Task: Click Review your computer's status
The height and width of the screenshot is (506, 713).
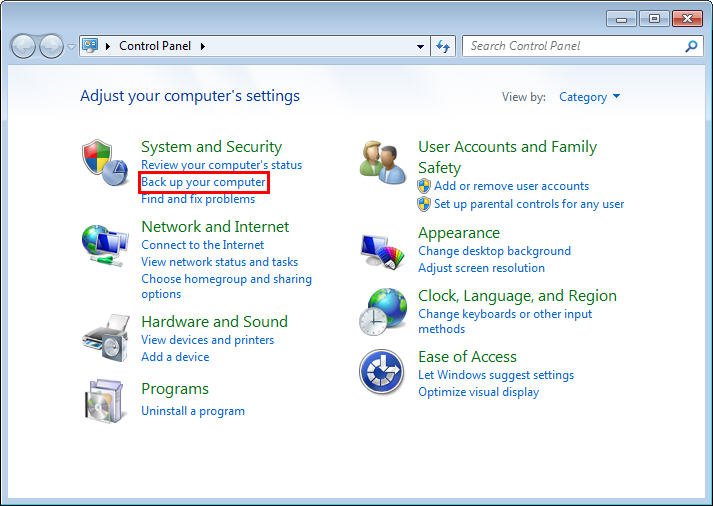Action: (x=221, y=165)
